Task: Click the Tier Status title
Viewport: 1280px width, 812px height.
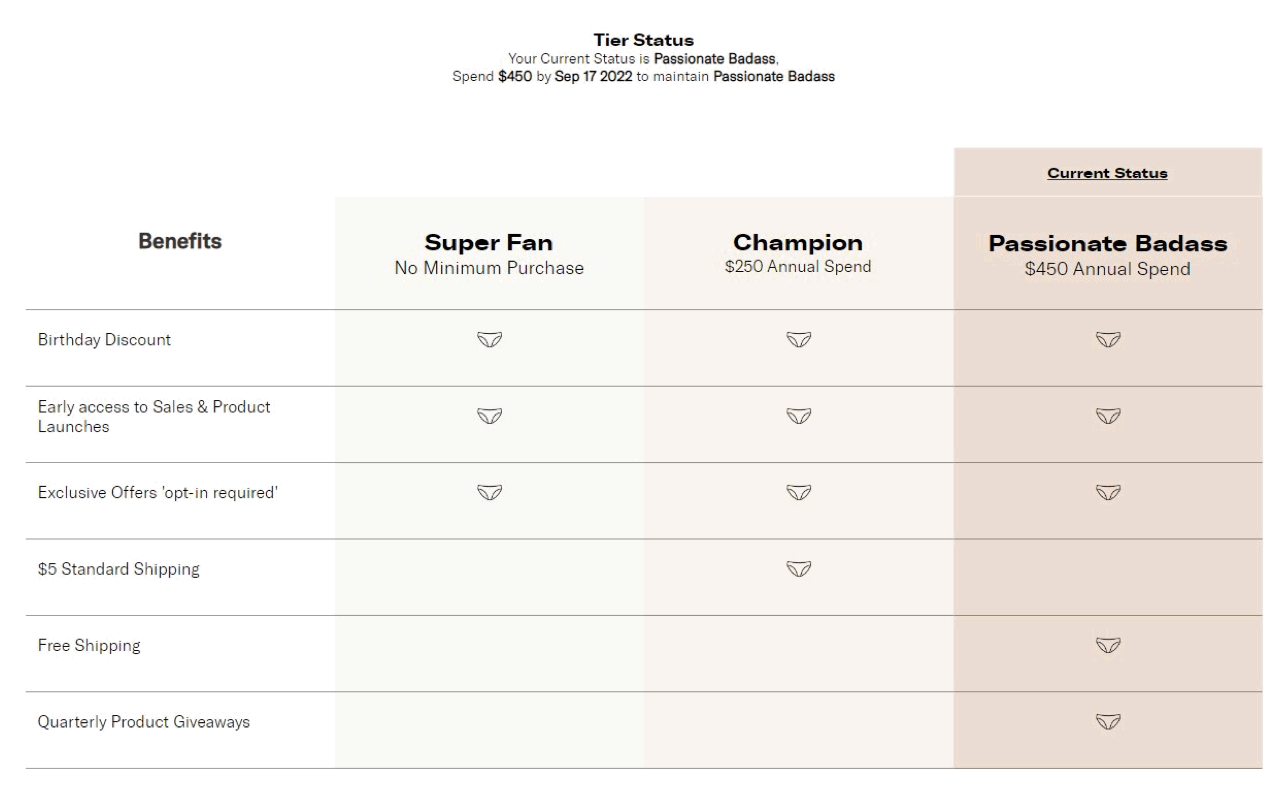Action: (x=643, y=41)
